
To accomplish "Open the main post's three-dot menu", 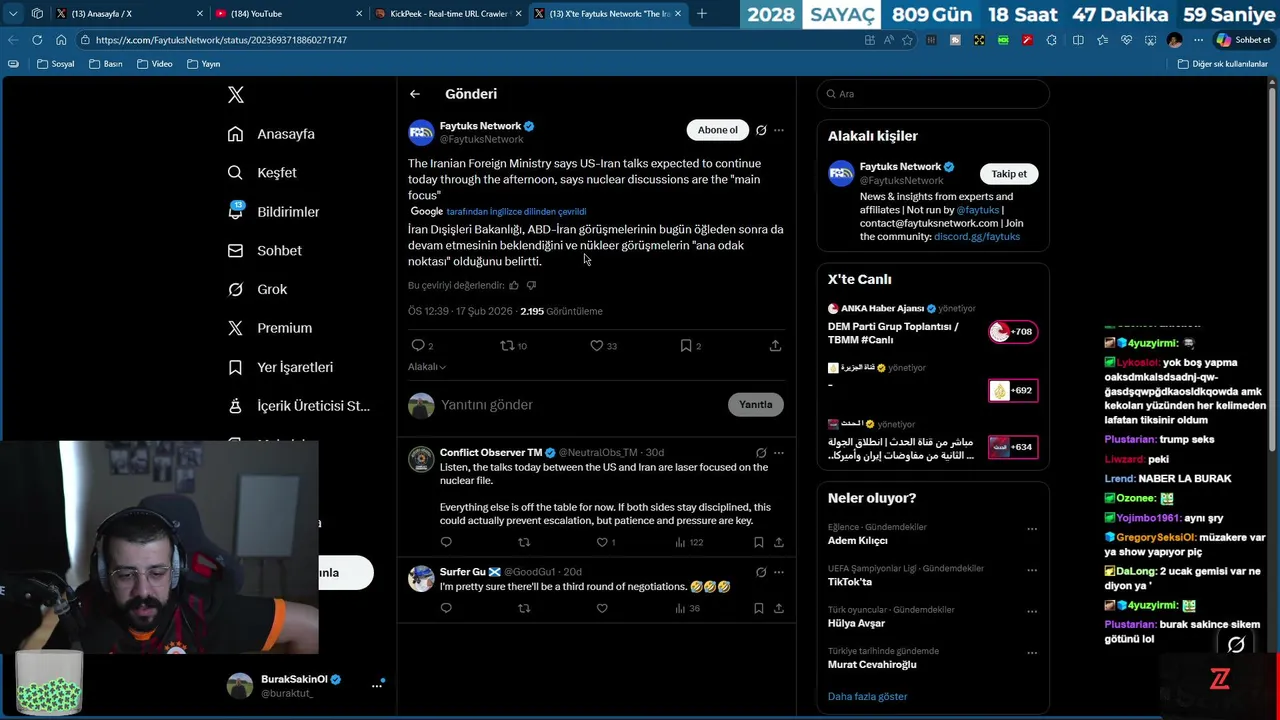I will pyautogui.click(x=779, y=130).
